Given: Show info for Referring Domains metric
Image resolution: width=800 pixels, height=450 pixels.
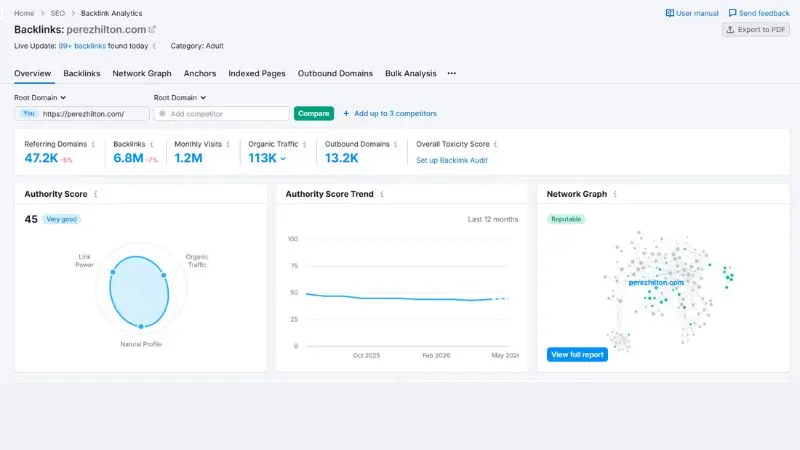Looking at the screenshot, I should point(93,144).
